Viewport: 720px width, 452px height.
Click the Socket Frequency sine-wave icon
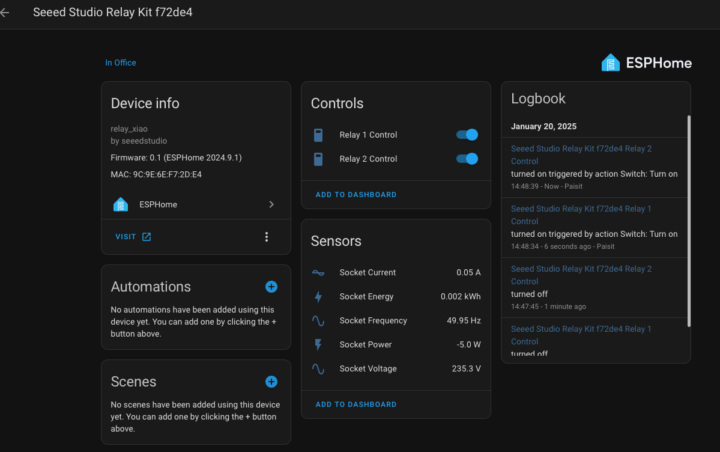click(318, 321)
